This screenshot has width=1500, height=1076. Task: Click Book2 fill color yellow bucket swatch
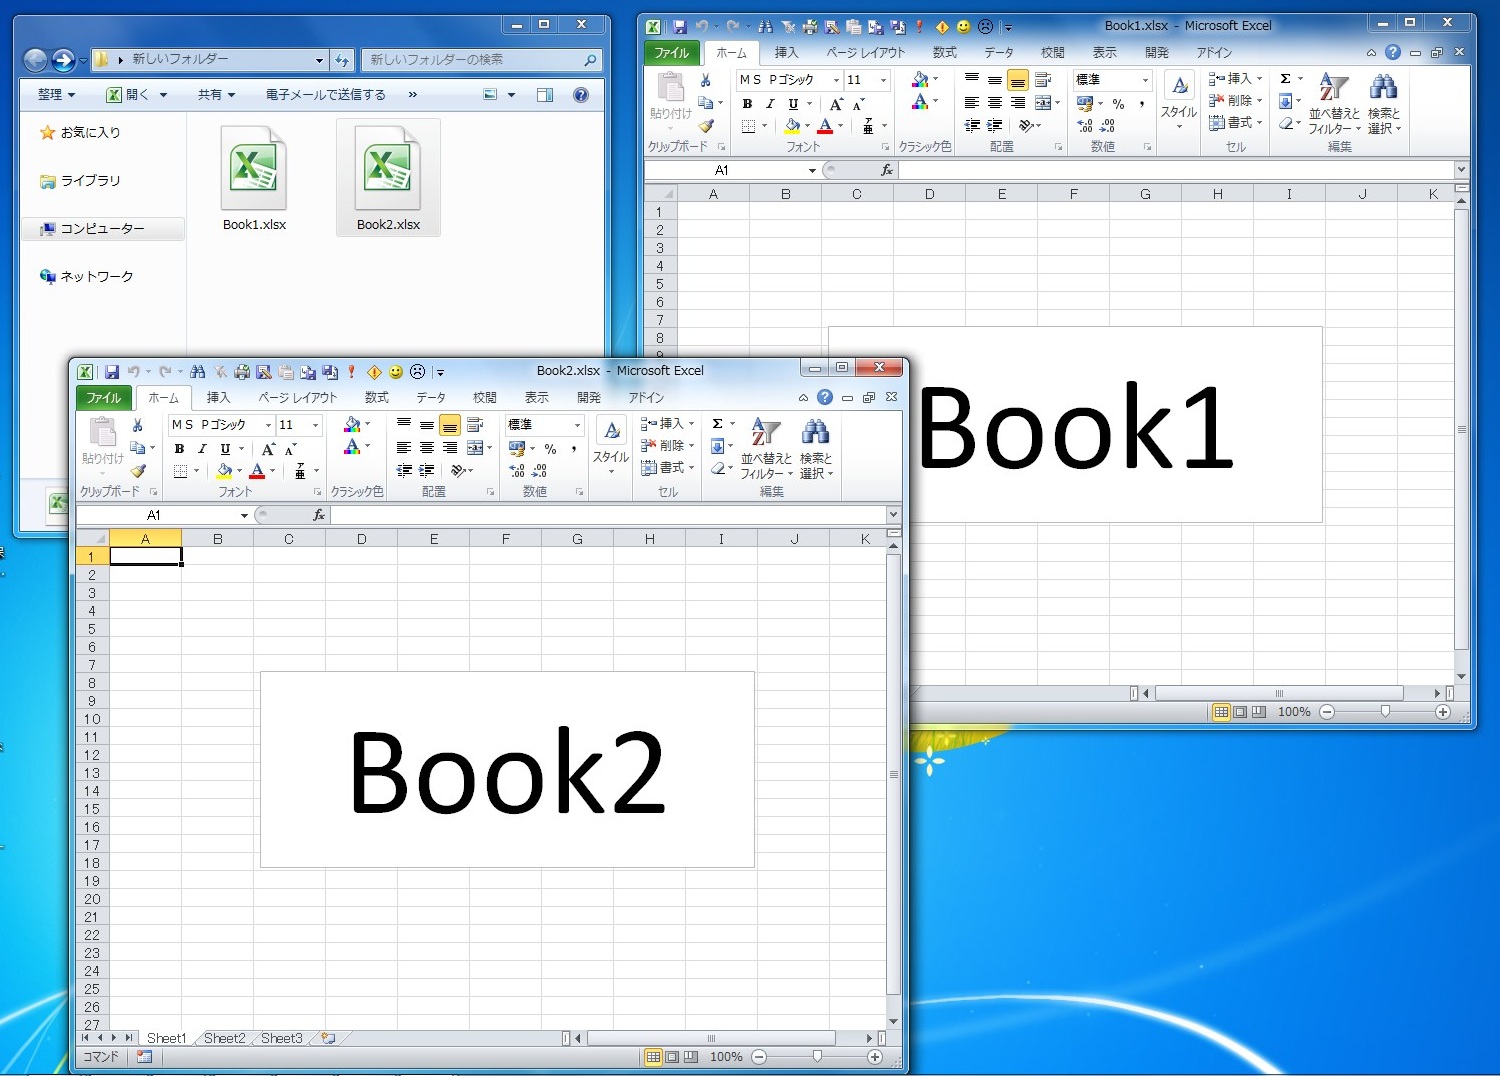225,471
